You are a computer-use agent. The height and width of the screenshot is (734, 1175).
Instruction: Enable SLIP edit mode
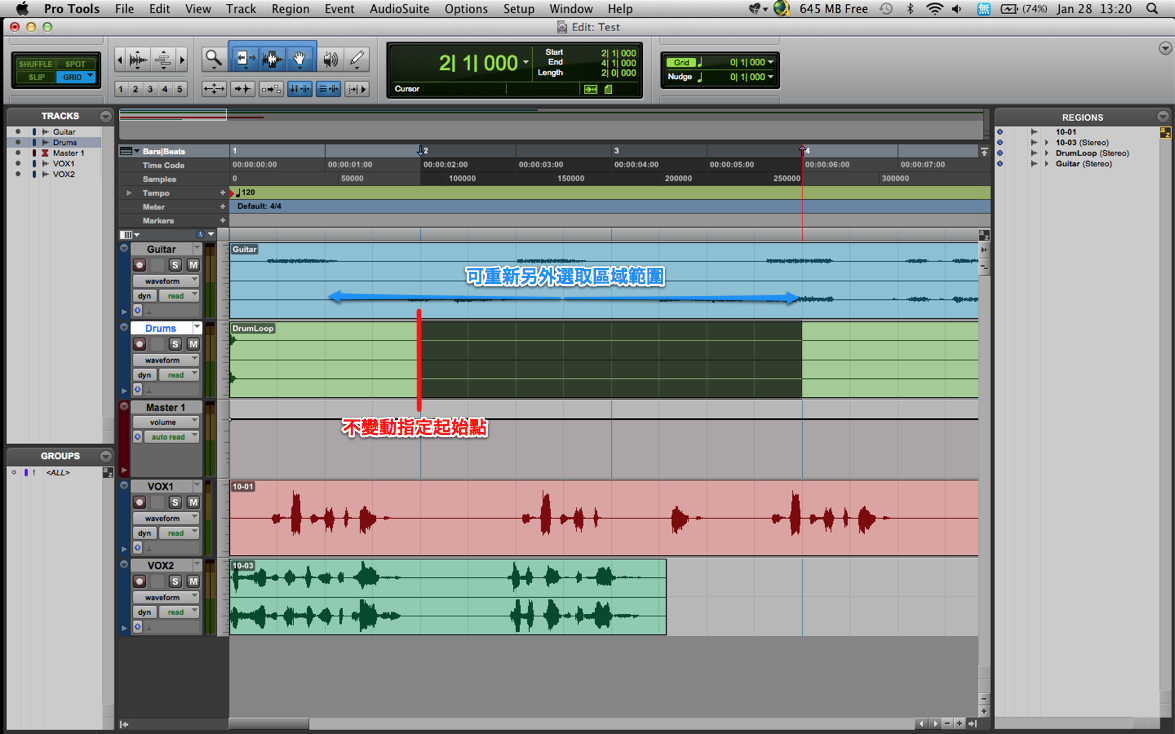coord(35,76)
